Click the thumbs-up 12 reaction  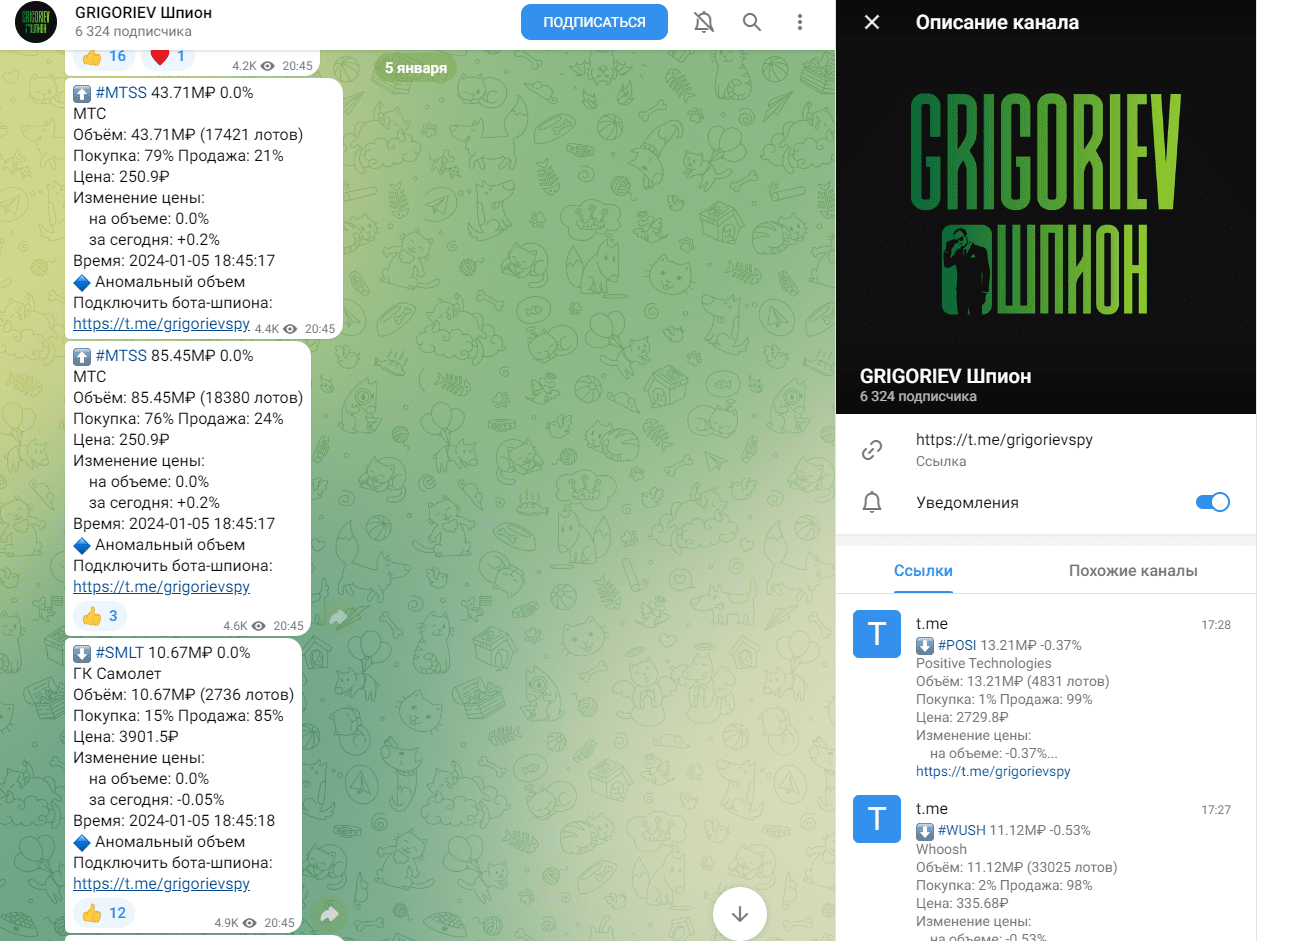click(104, 913)
